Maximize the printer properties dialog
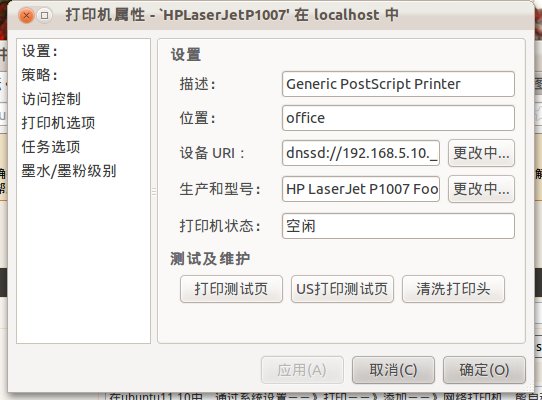 click(45, 16)
